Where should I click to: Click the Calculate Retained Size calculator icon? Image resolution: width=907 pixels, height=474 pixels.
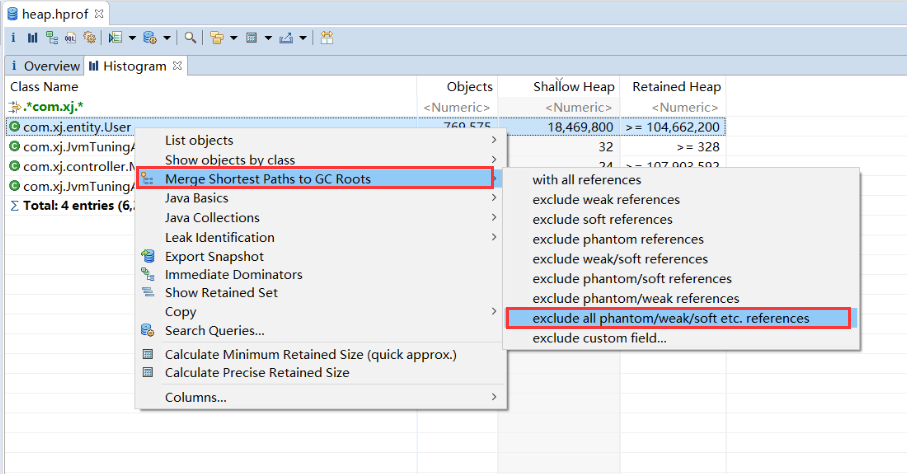coord(252,38)
